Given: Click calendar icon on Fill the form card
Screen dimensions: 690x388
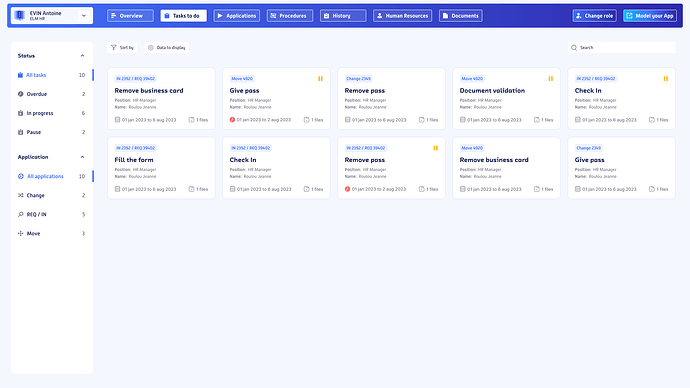Looking at the screenshot, I should 117,189.
